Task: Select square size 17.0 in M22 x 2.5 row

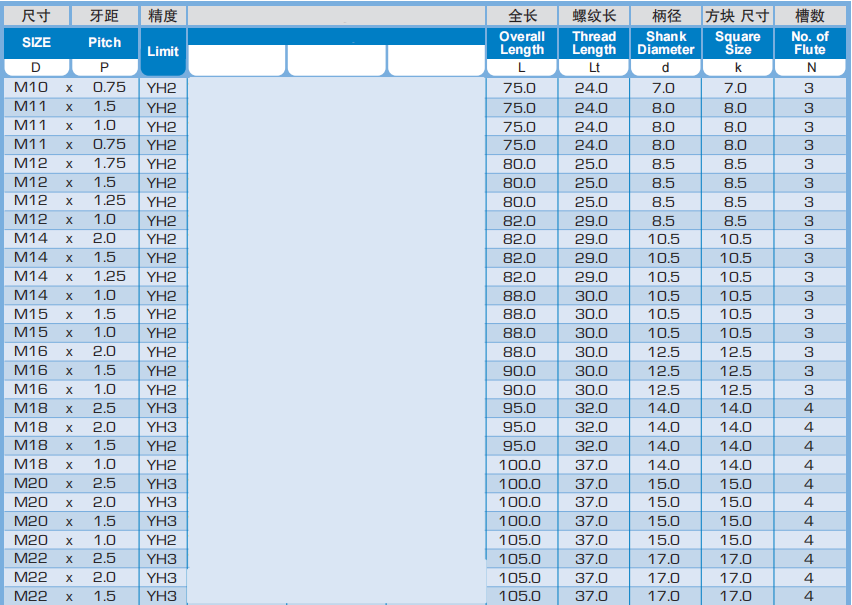Action: (x=735, y=559)
